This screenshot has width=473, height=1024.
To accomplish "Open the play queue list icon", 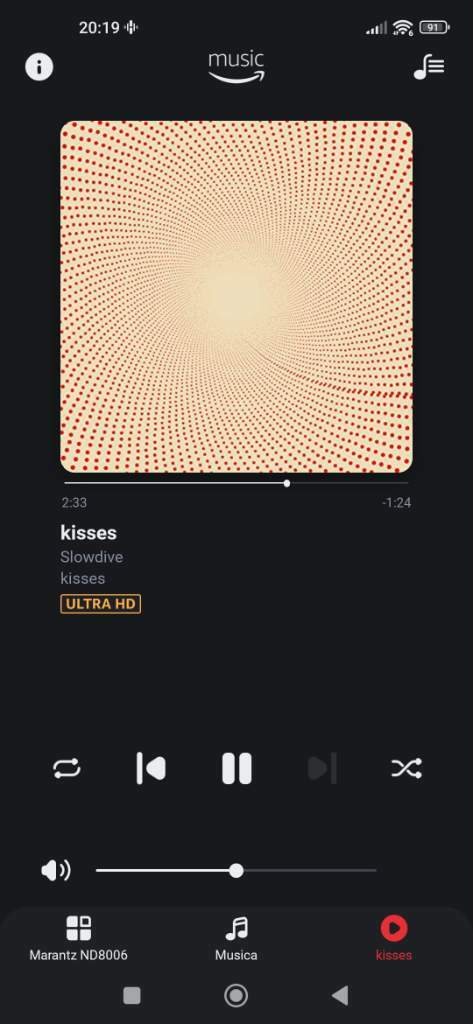I will [429, 67].
